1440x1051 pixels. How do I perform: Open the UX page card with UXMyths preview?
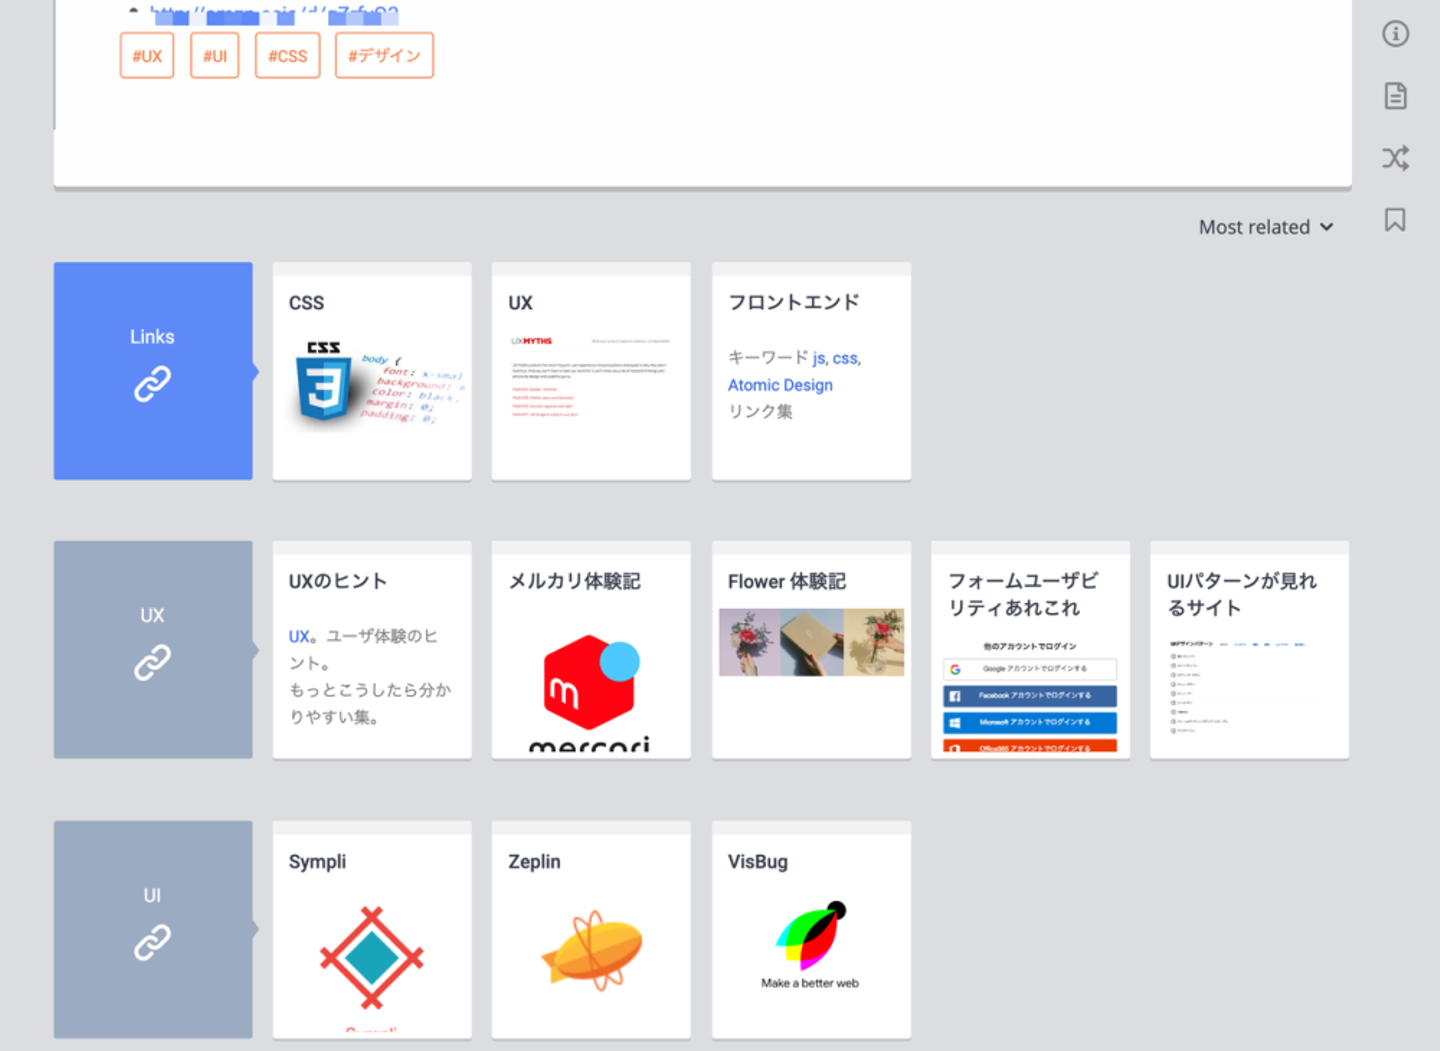pos(591,371)
